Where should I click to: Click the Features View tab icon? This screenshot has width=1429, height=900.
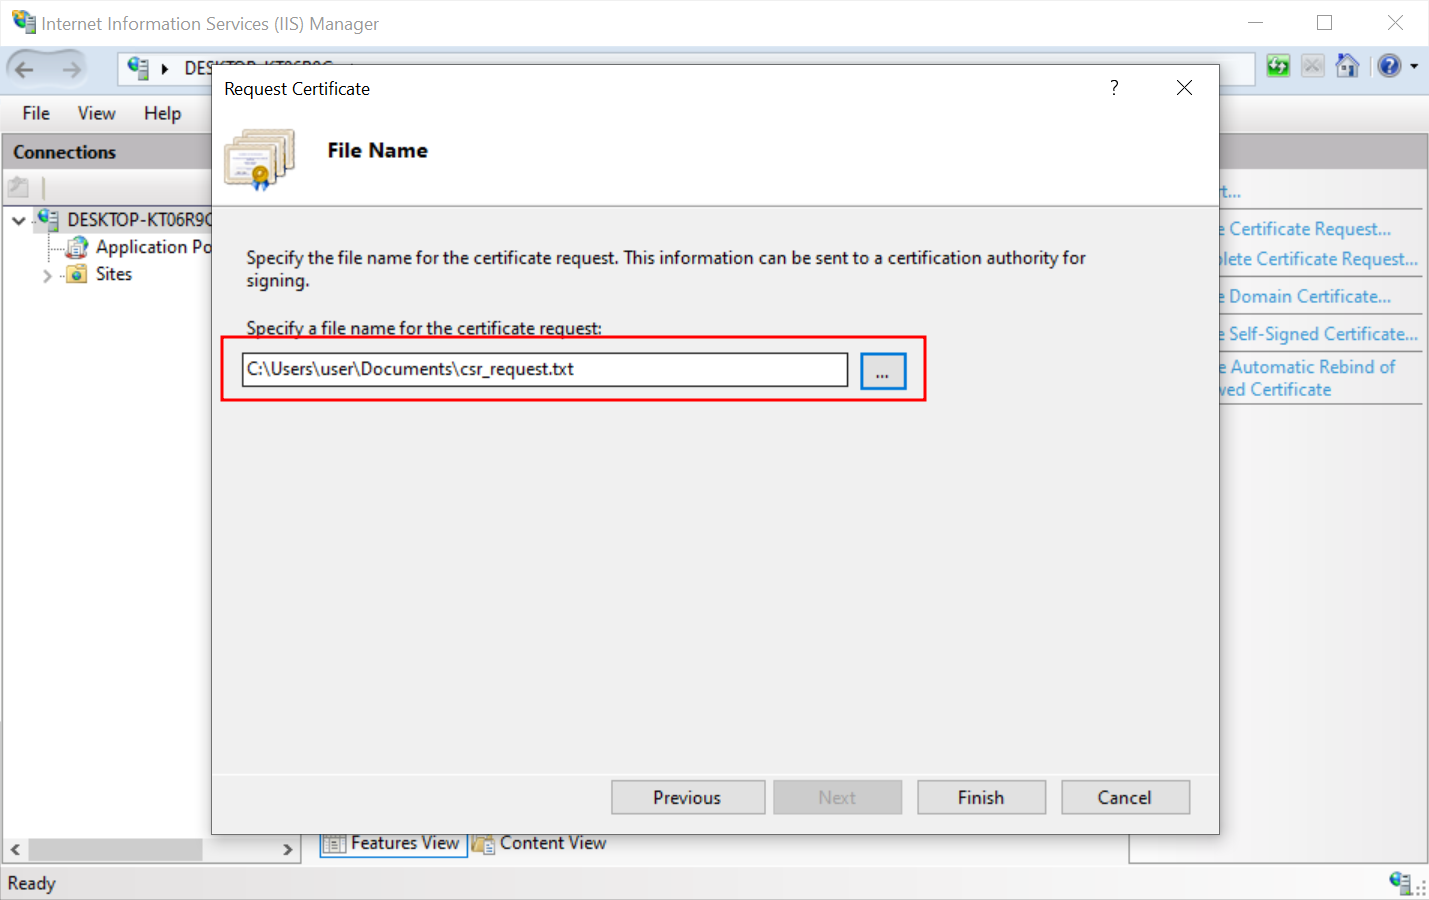334,844
